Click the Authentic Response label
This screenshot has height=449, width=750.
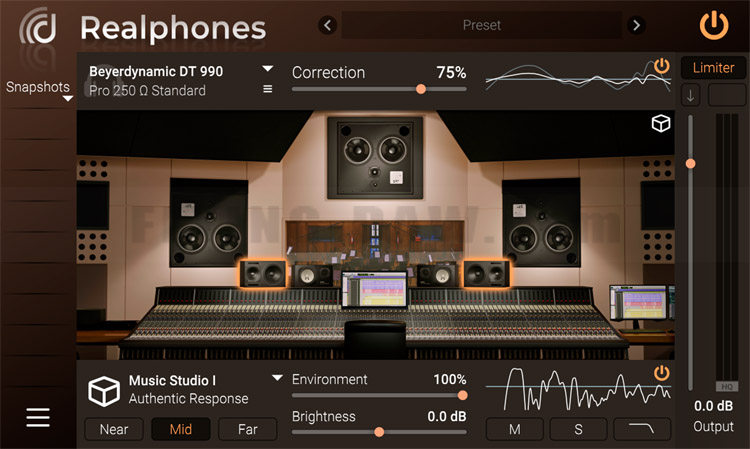pos(188,399)
